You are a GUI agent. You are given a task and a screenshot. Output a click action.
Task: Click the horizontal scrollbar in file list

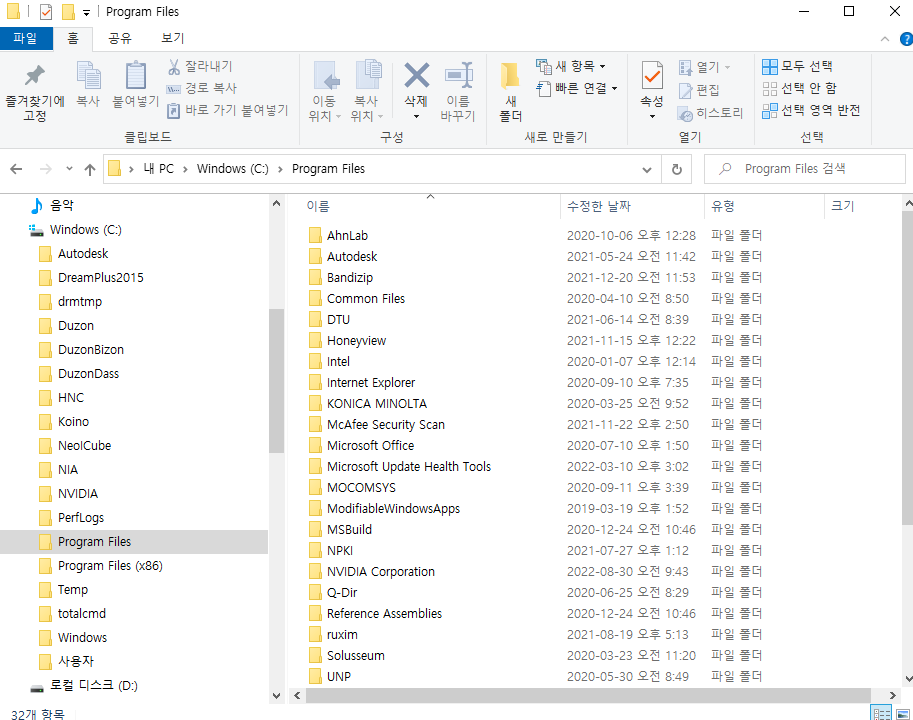click(x=588, y=695)
